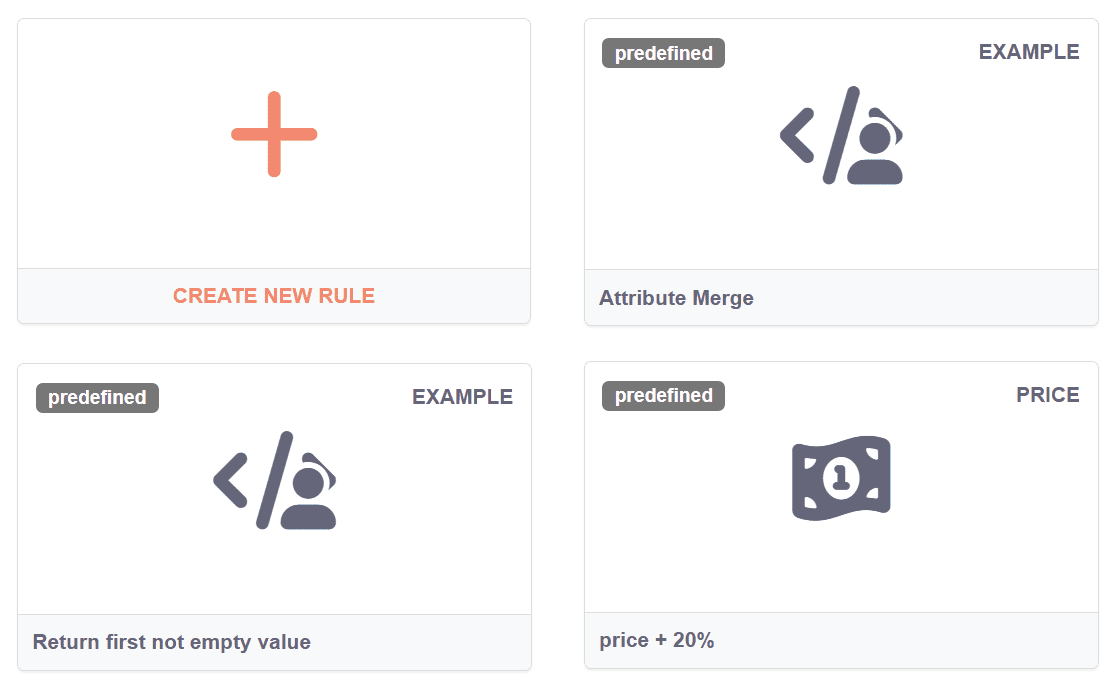This screenshot has width=1120, height=685.
Task: Click the PRICE category tag
Action: pos(1048,395)
